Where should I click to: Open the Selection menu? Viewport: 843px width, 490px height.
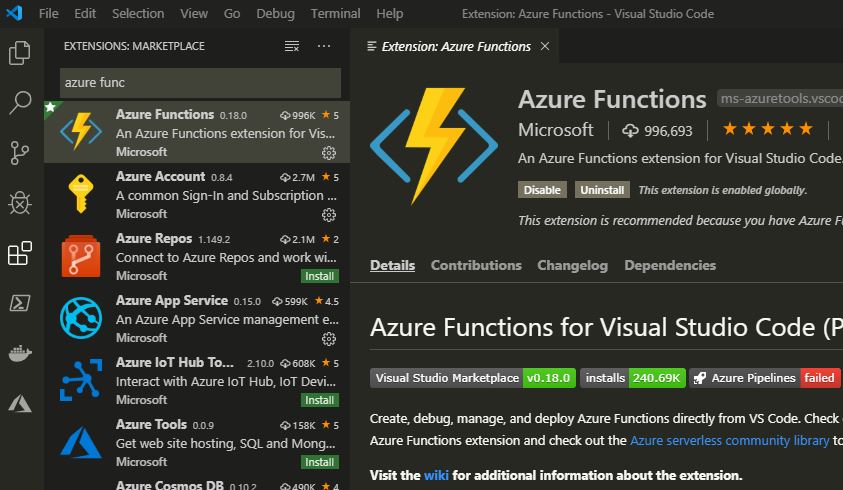pos(138,13)
